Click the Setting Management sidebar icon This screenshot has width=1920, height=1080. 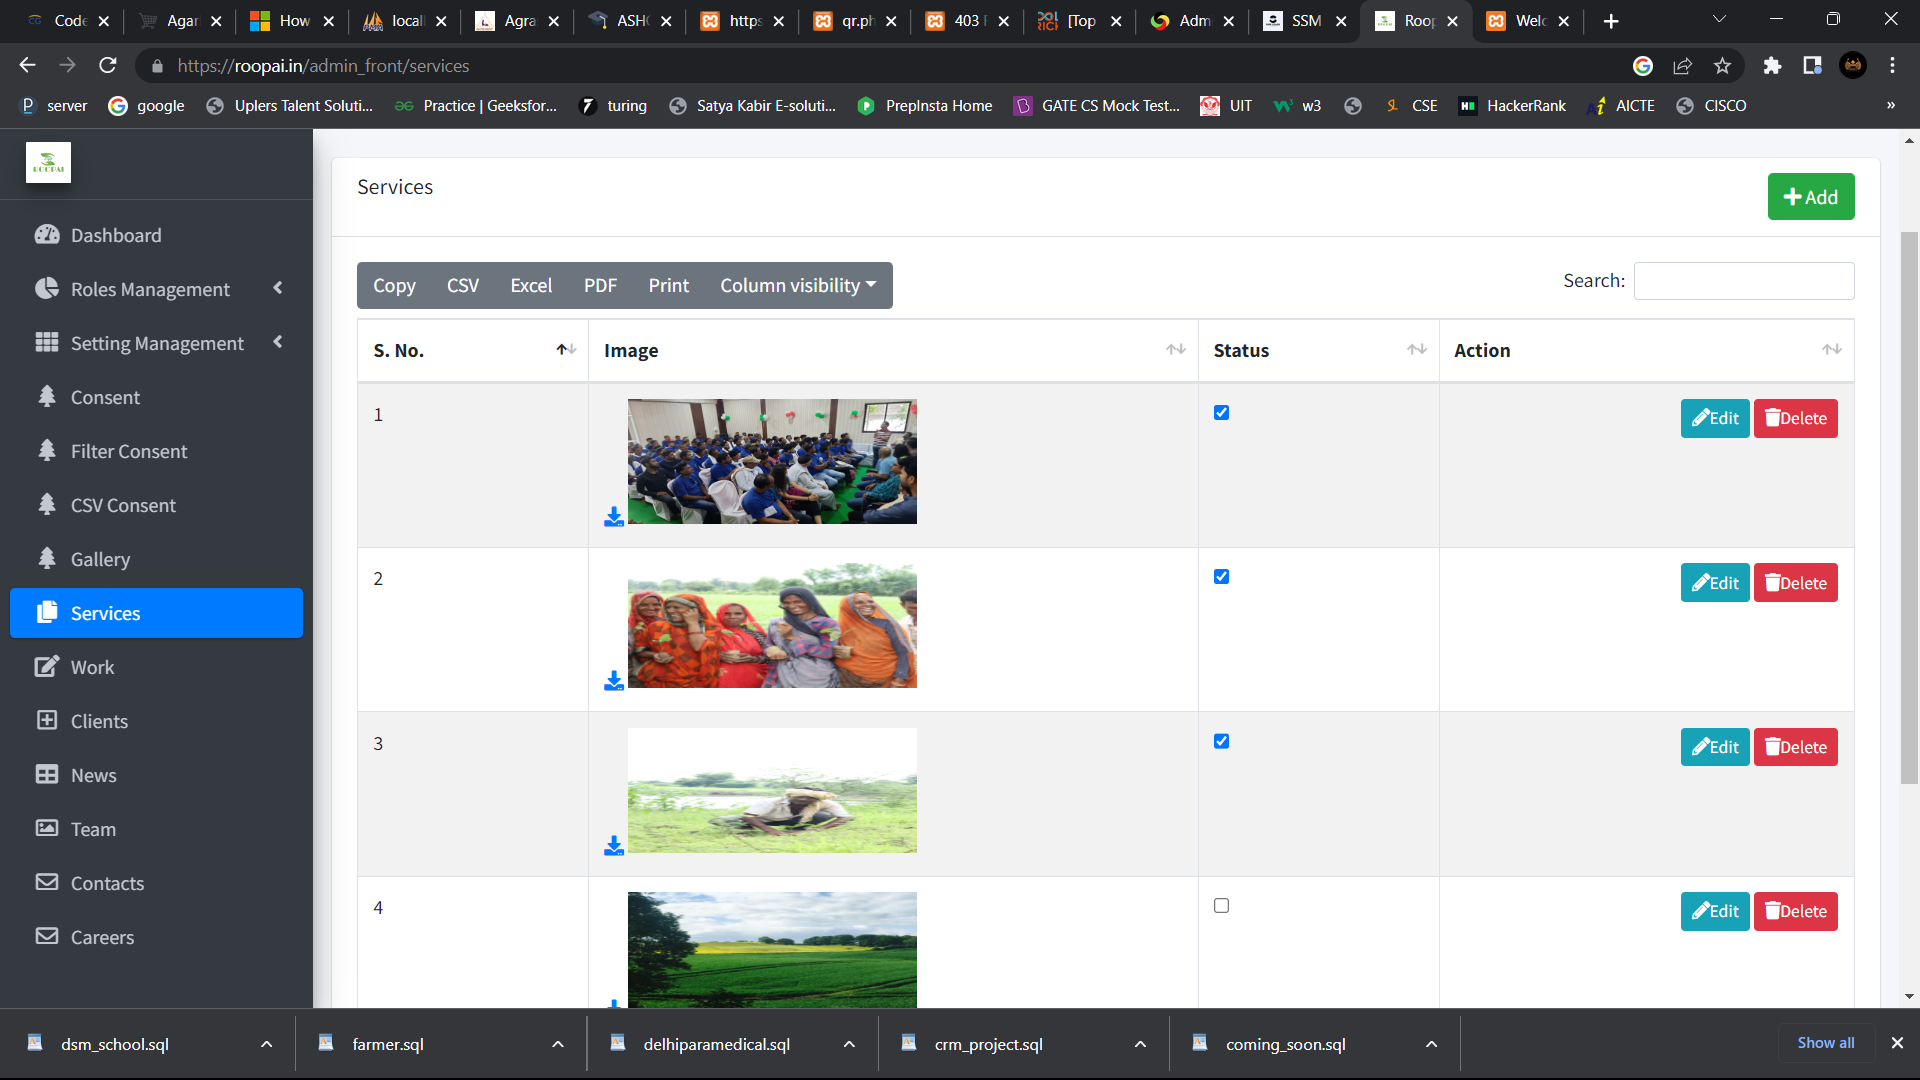47,342
